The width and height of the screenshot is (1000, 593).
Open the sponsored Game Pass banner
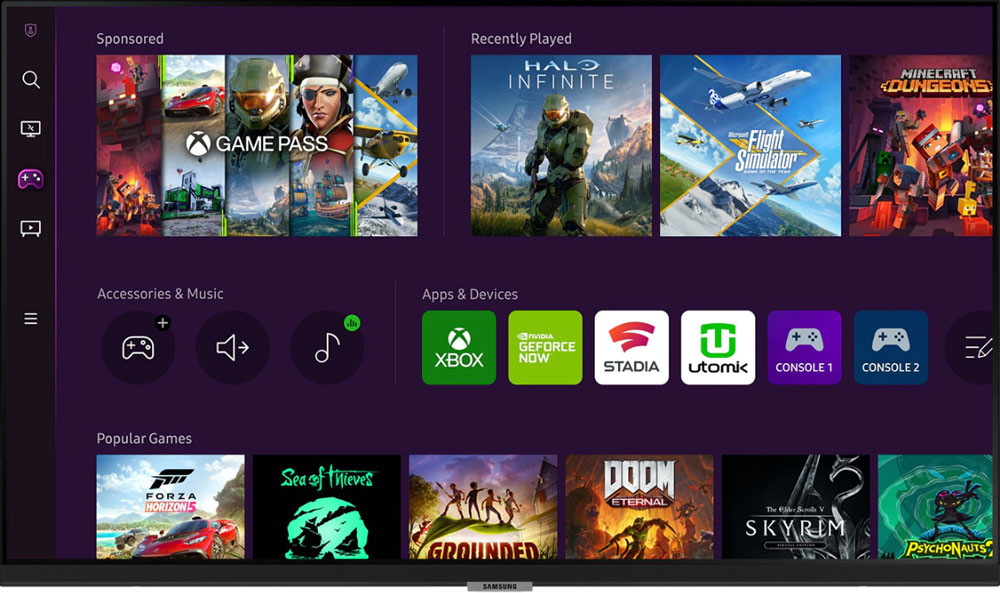(257, 145)
